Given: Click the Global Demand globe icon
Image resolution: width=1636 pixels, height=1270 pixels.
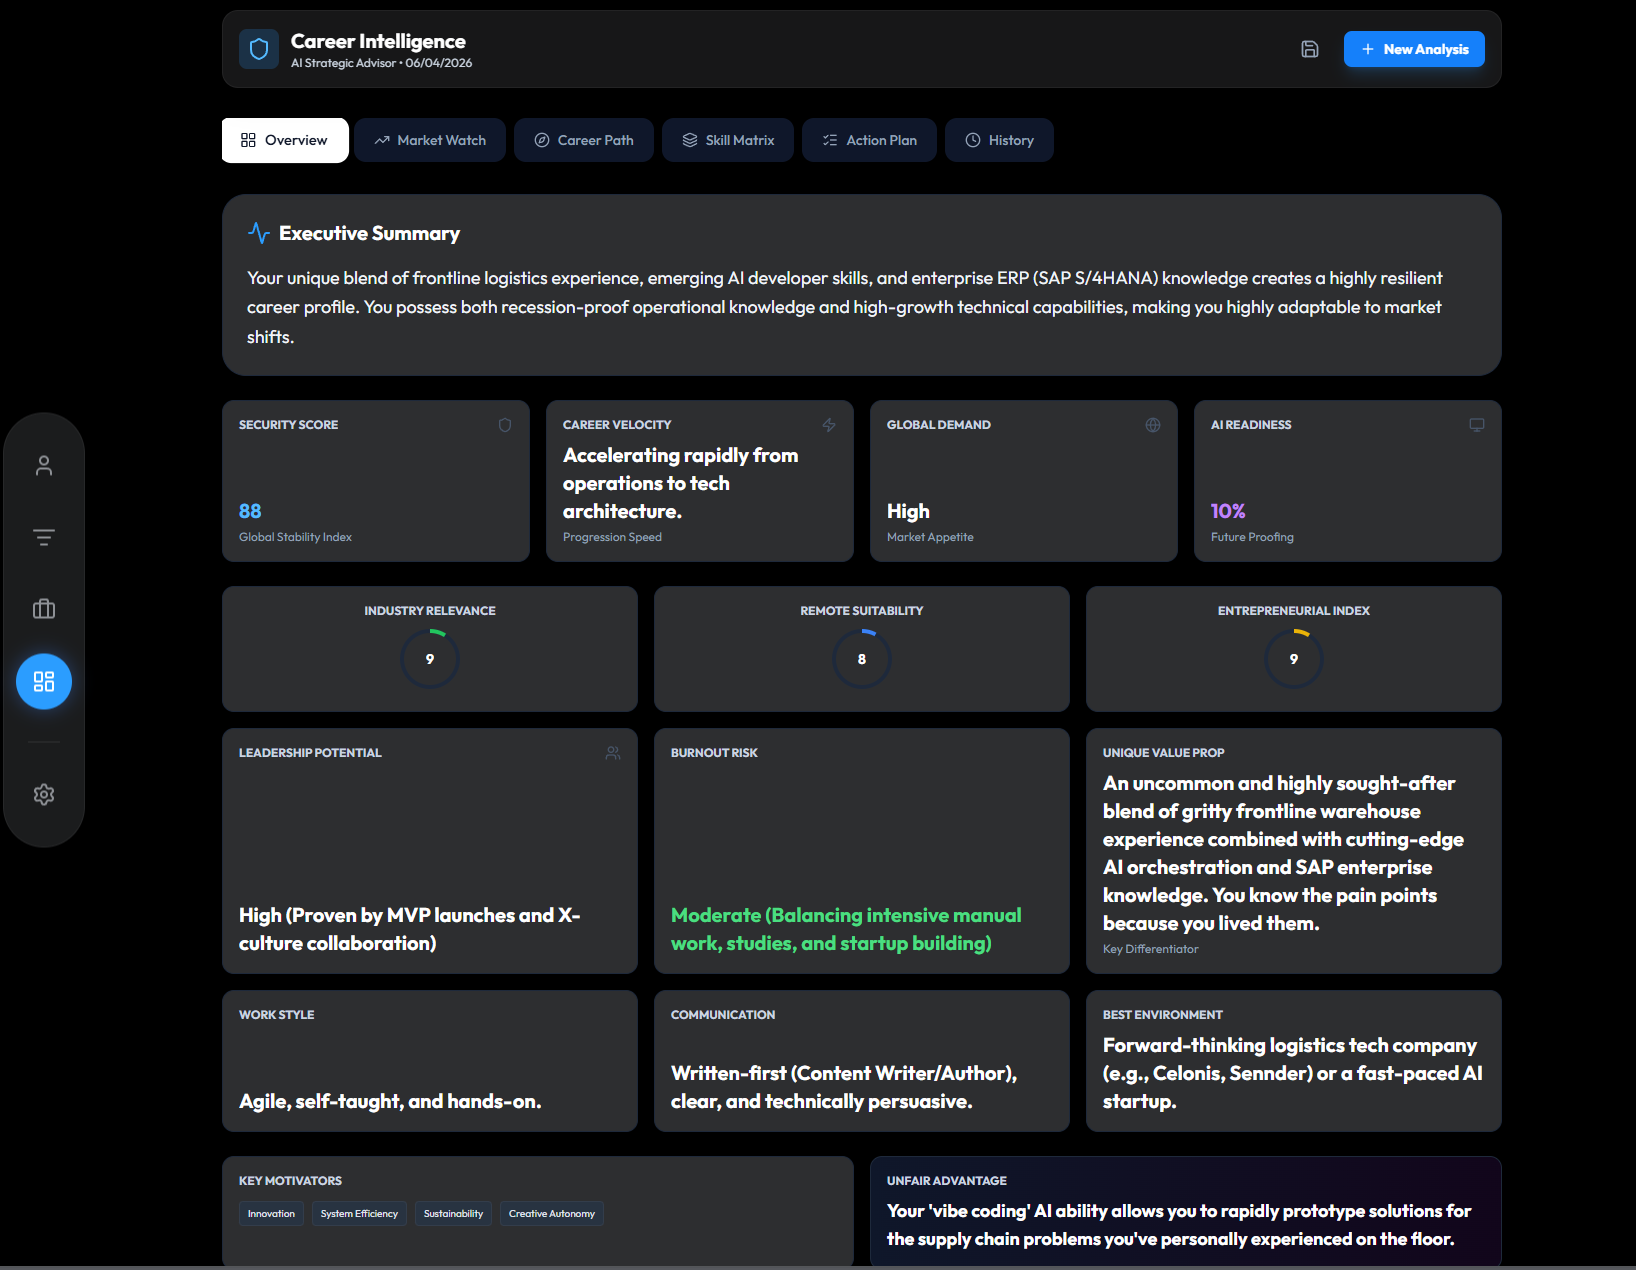Looking at the screenshot, I should tap(1153, 425).
